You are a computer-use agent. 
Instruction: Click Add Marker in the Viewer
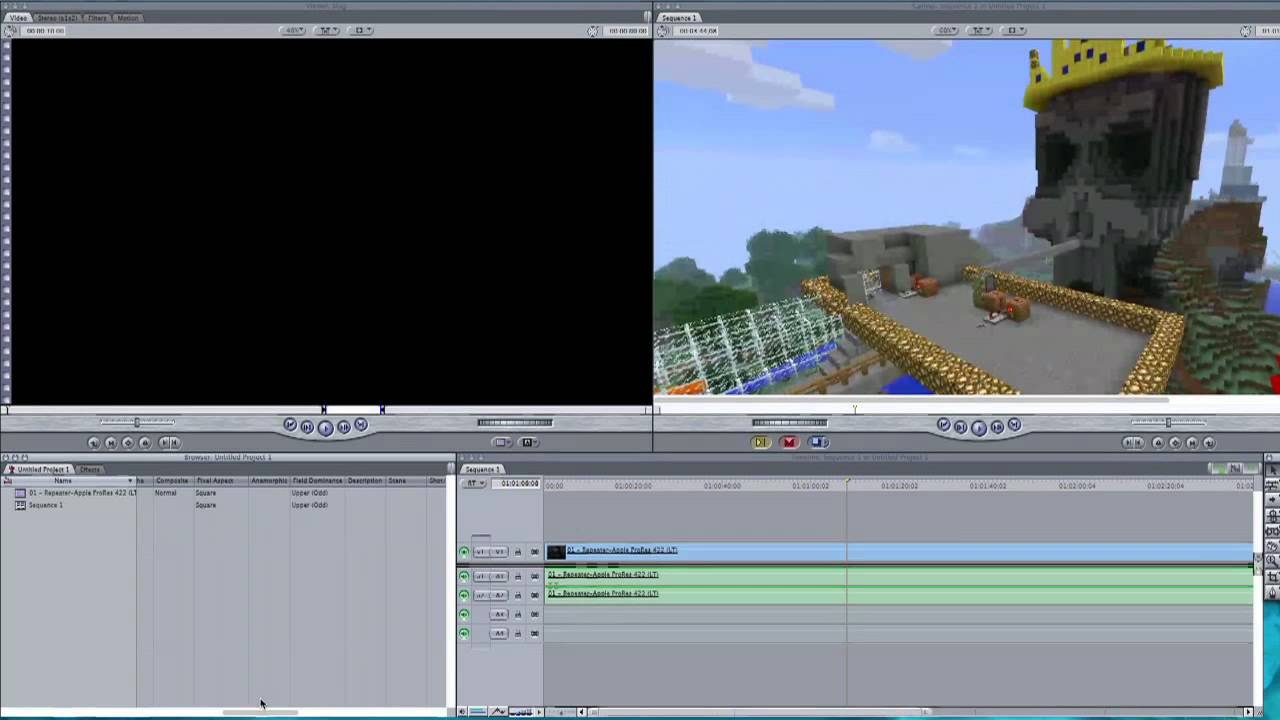point(144,443)
